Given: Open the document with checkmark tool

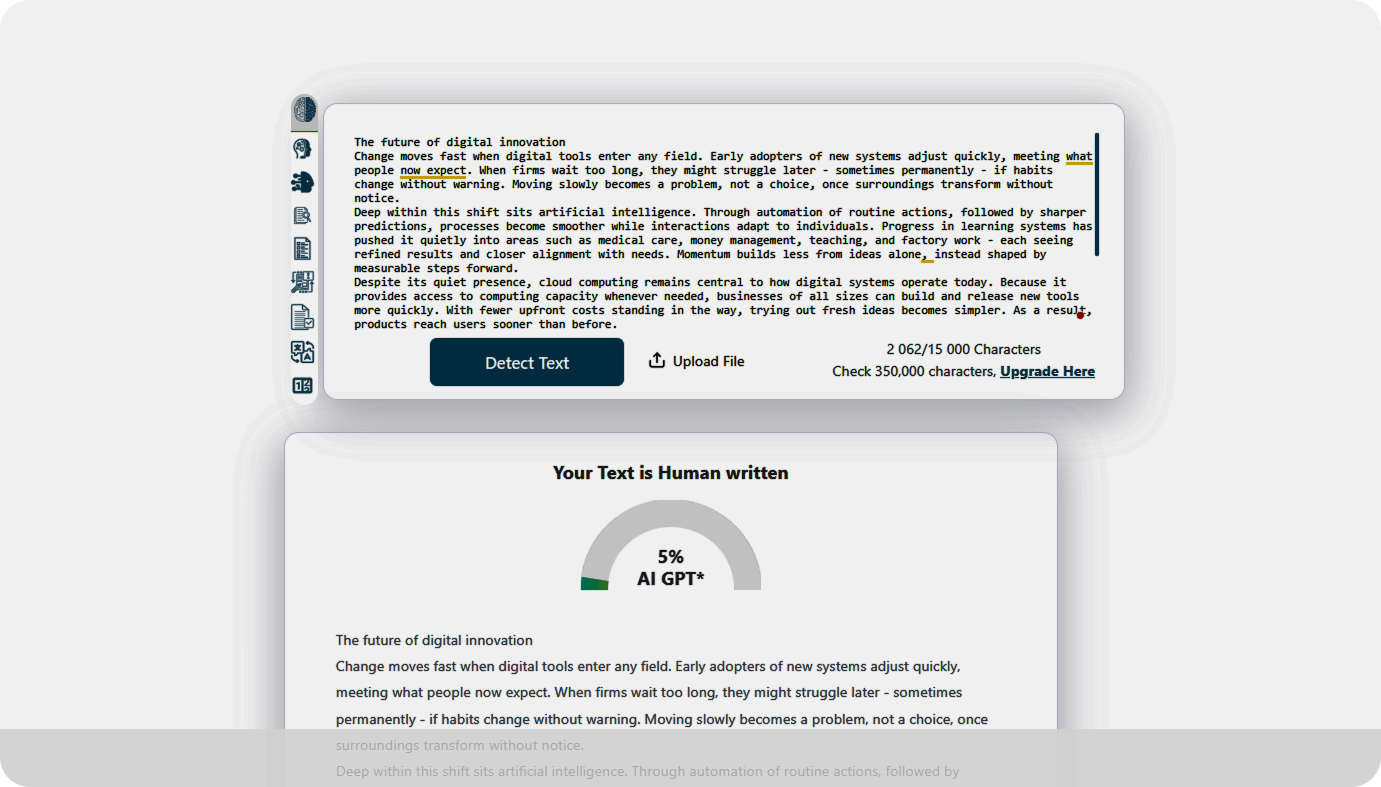Looking at the screenshot, I should tap(302, 318).
